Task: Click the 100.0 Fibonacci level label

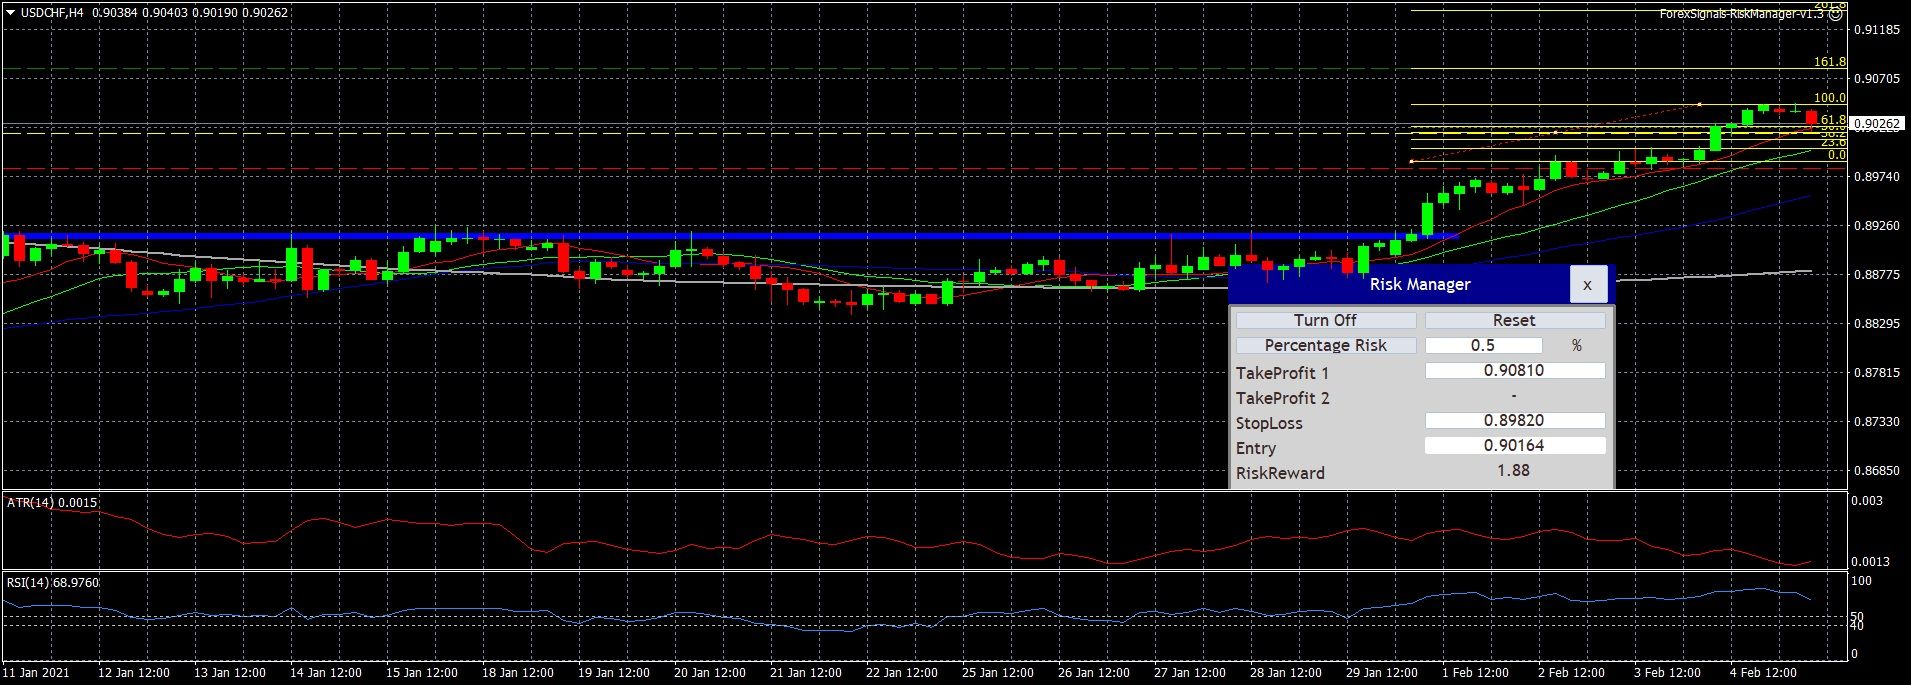Action: click(x=1830, y=98)
